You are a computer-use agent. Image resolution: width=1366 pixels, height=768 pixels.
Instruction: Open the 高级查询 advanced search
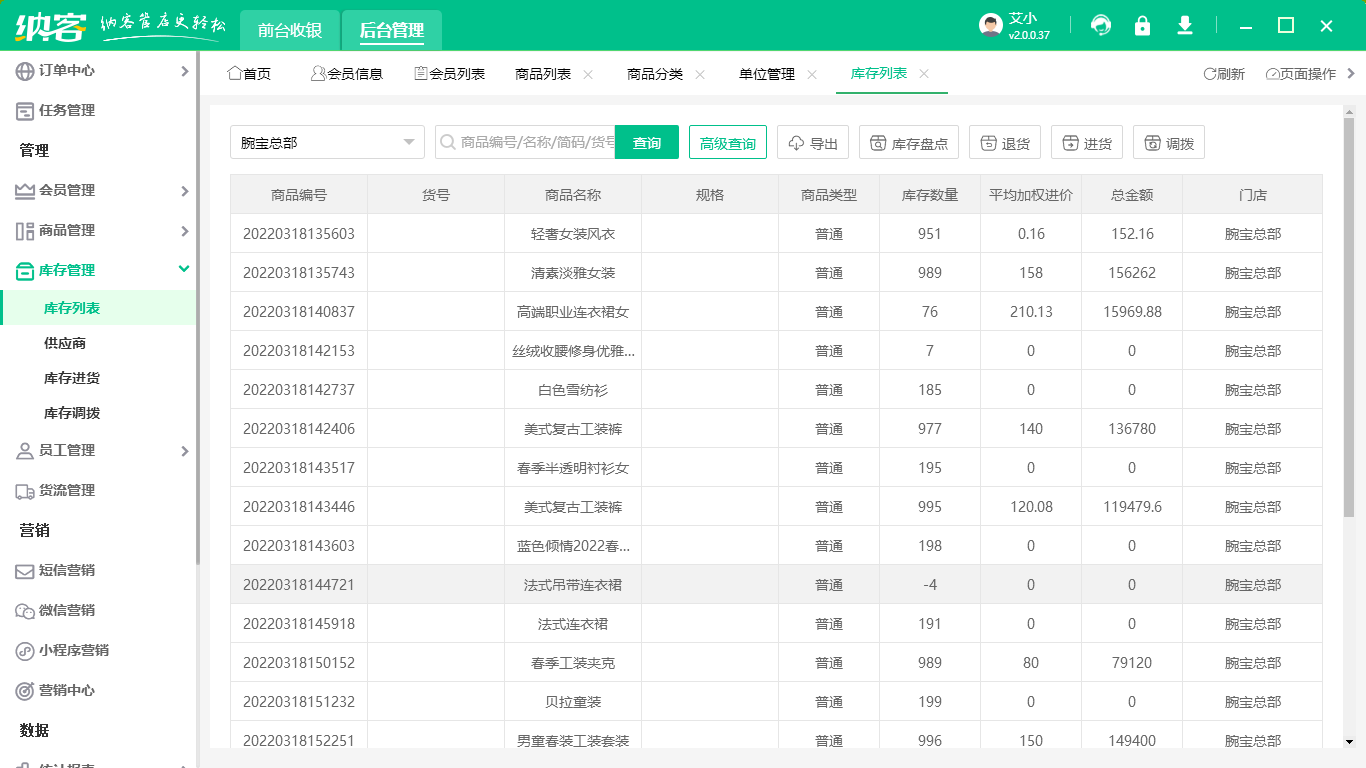727,142
